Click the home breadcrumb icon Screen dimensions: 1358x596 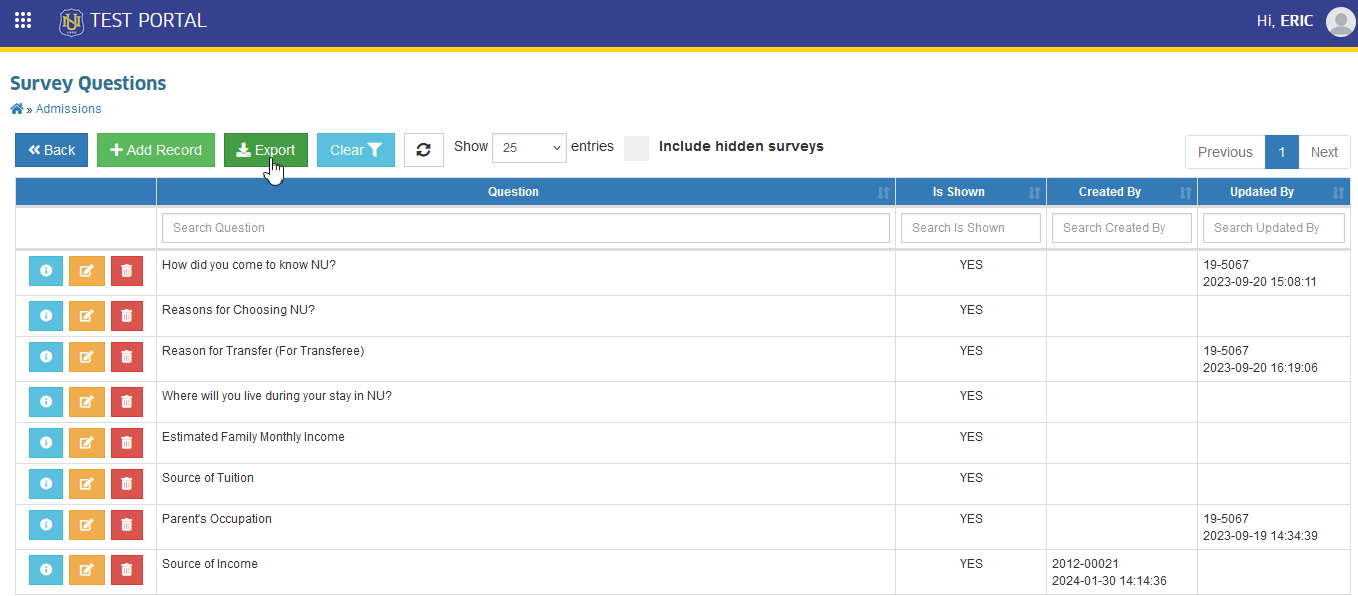pos(17,109)
